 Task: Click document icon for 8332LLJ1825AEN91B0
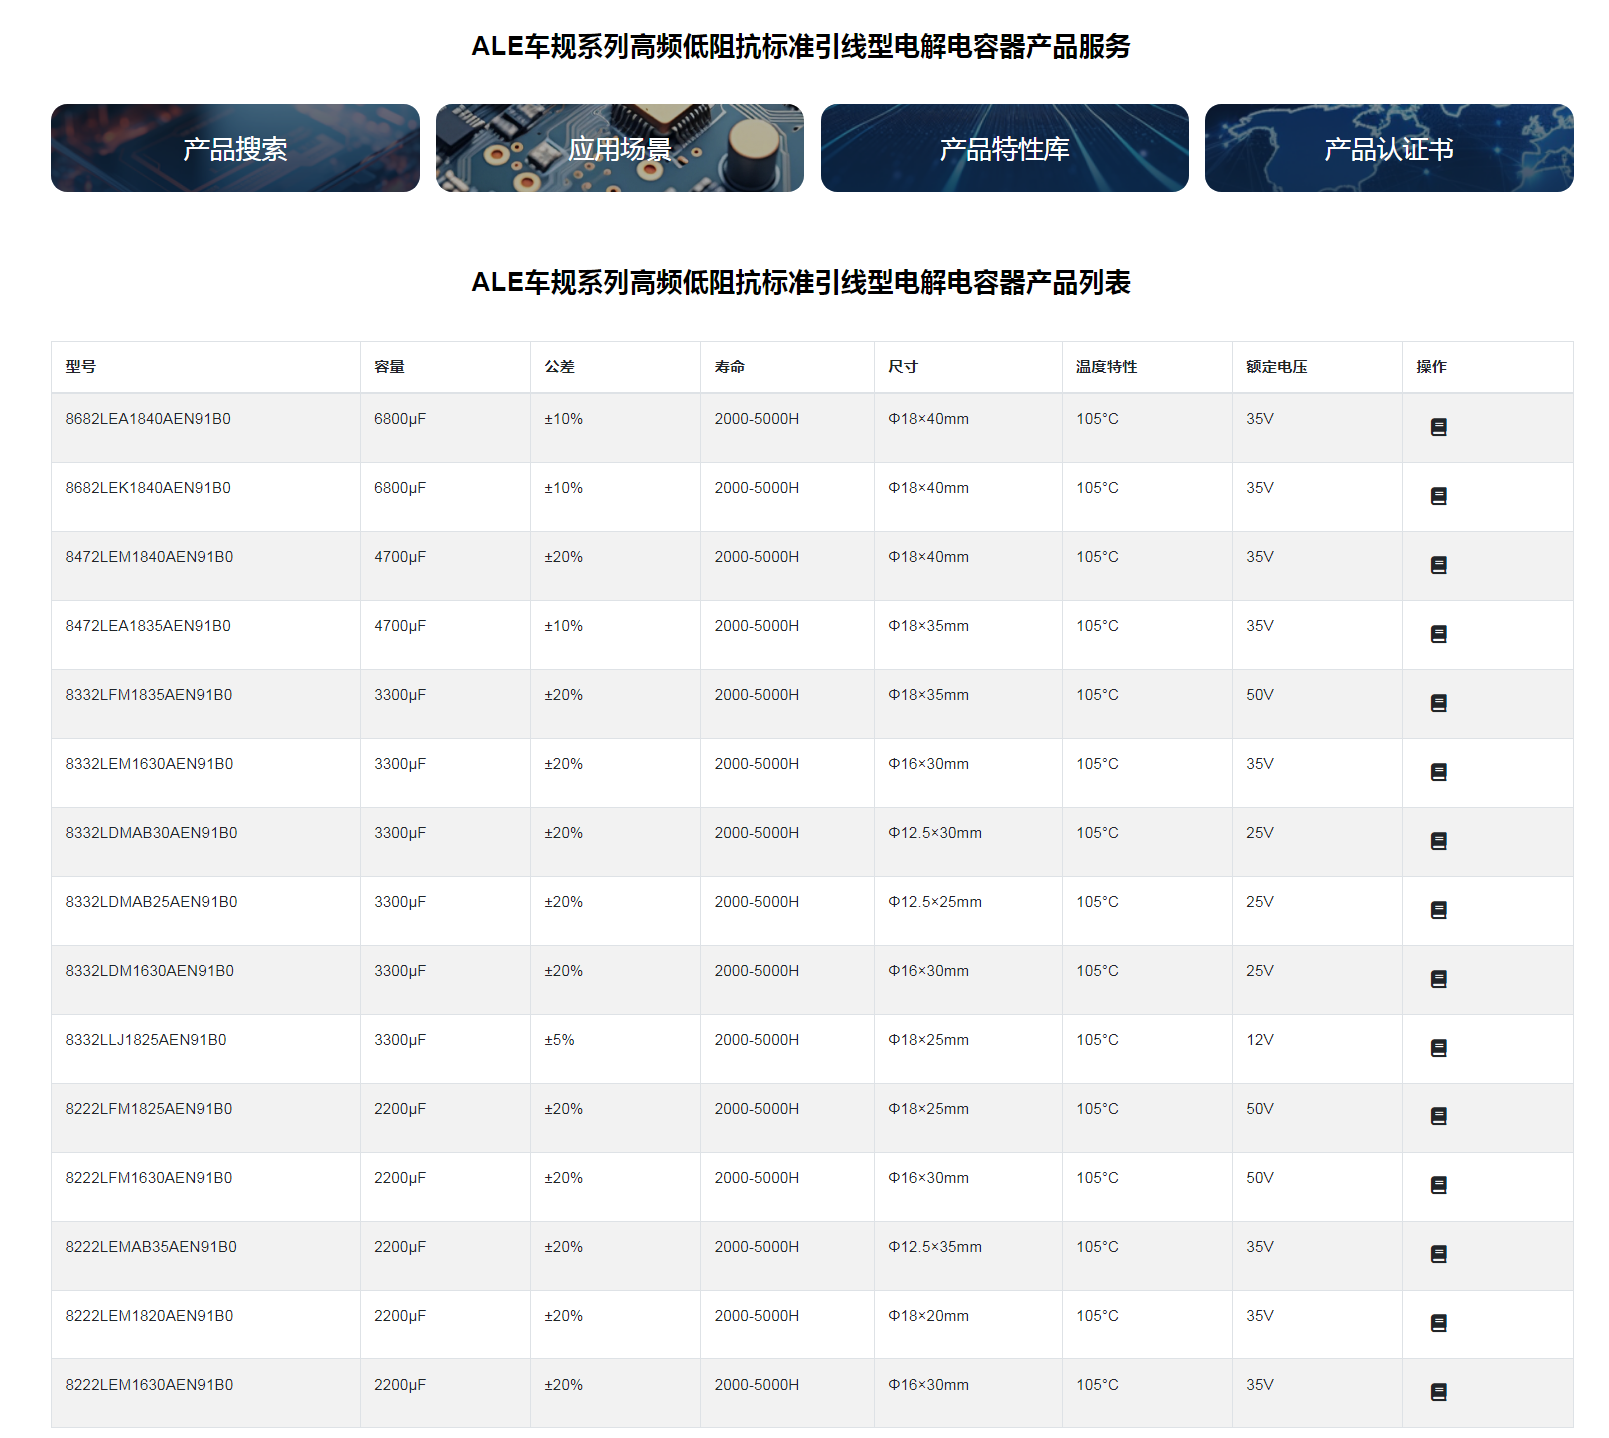[x=1438, y=1048]
